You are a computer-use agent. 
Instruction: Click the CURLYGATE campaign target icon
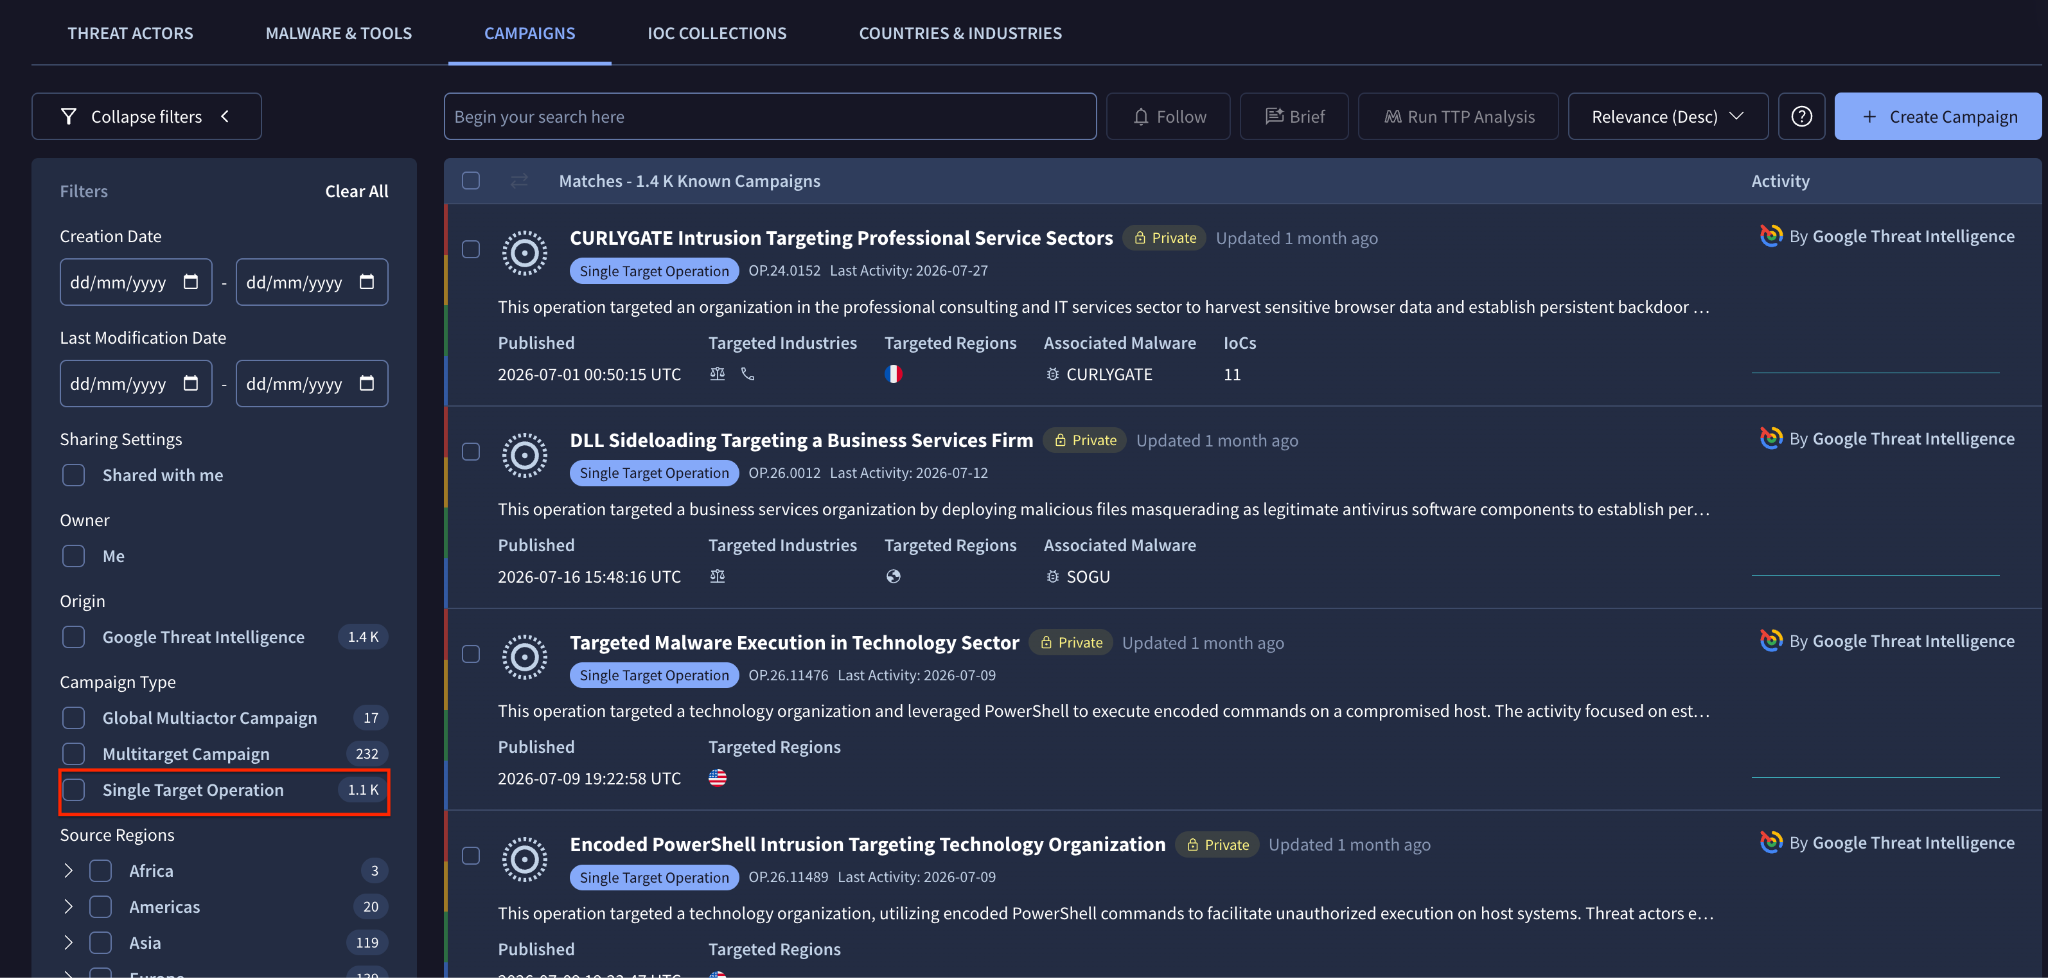[x=524, y=254]
